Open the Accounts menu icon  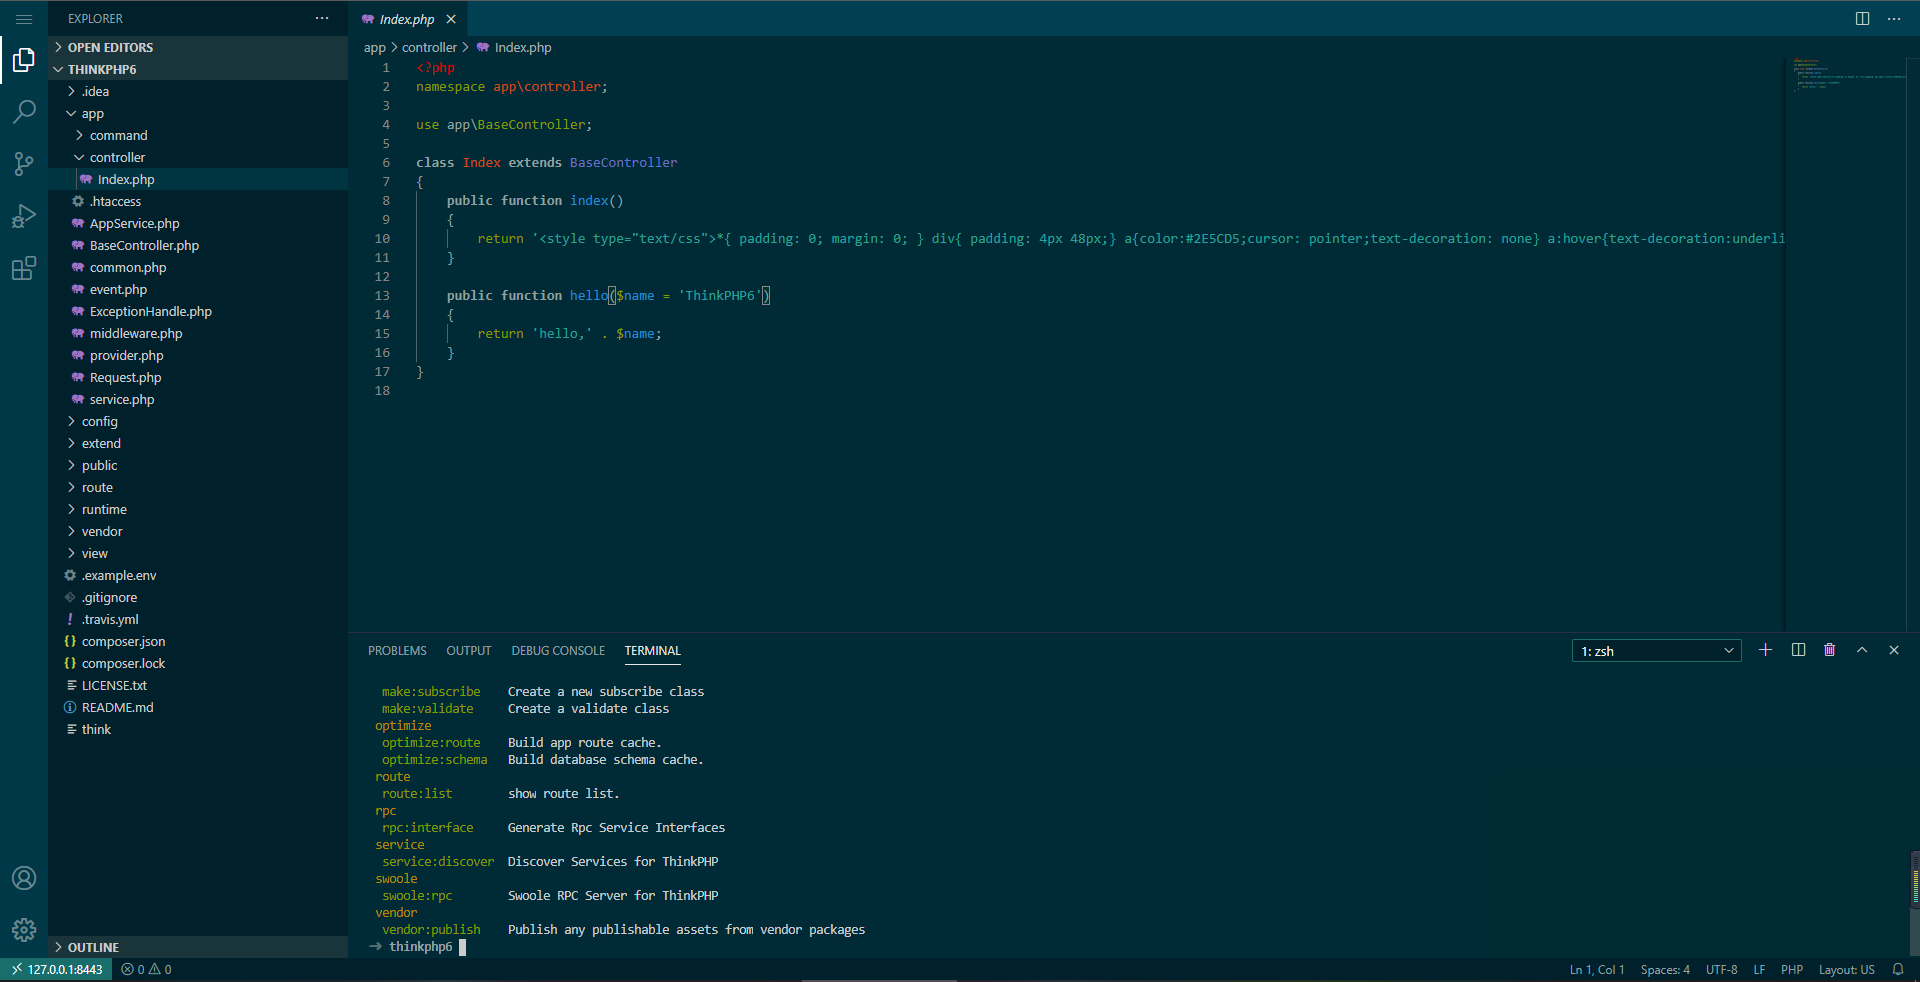(x=24, y=878)
